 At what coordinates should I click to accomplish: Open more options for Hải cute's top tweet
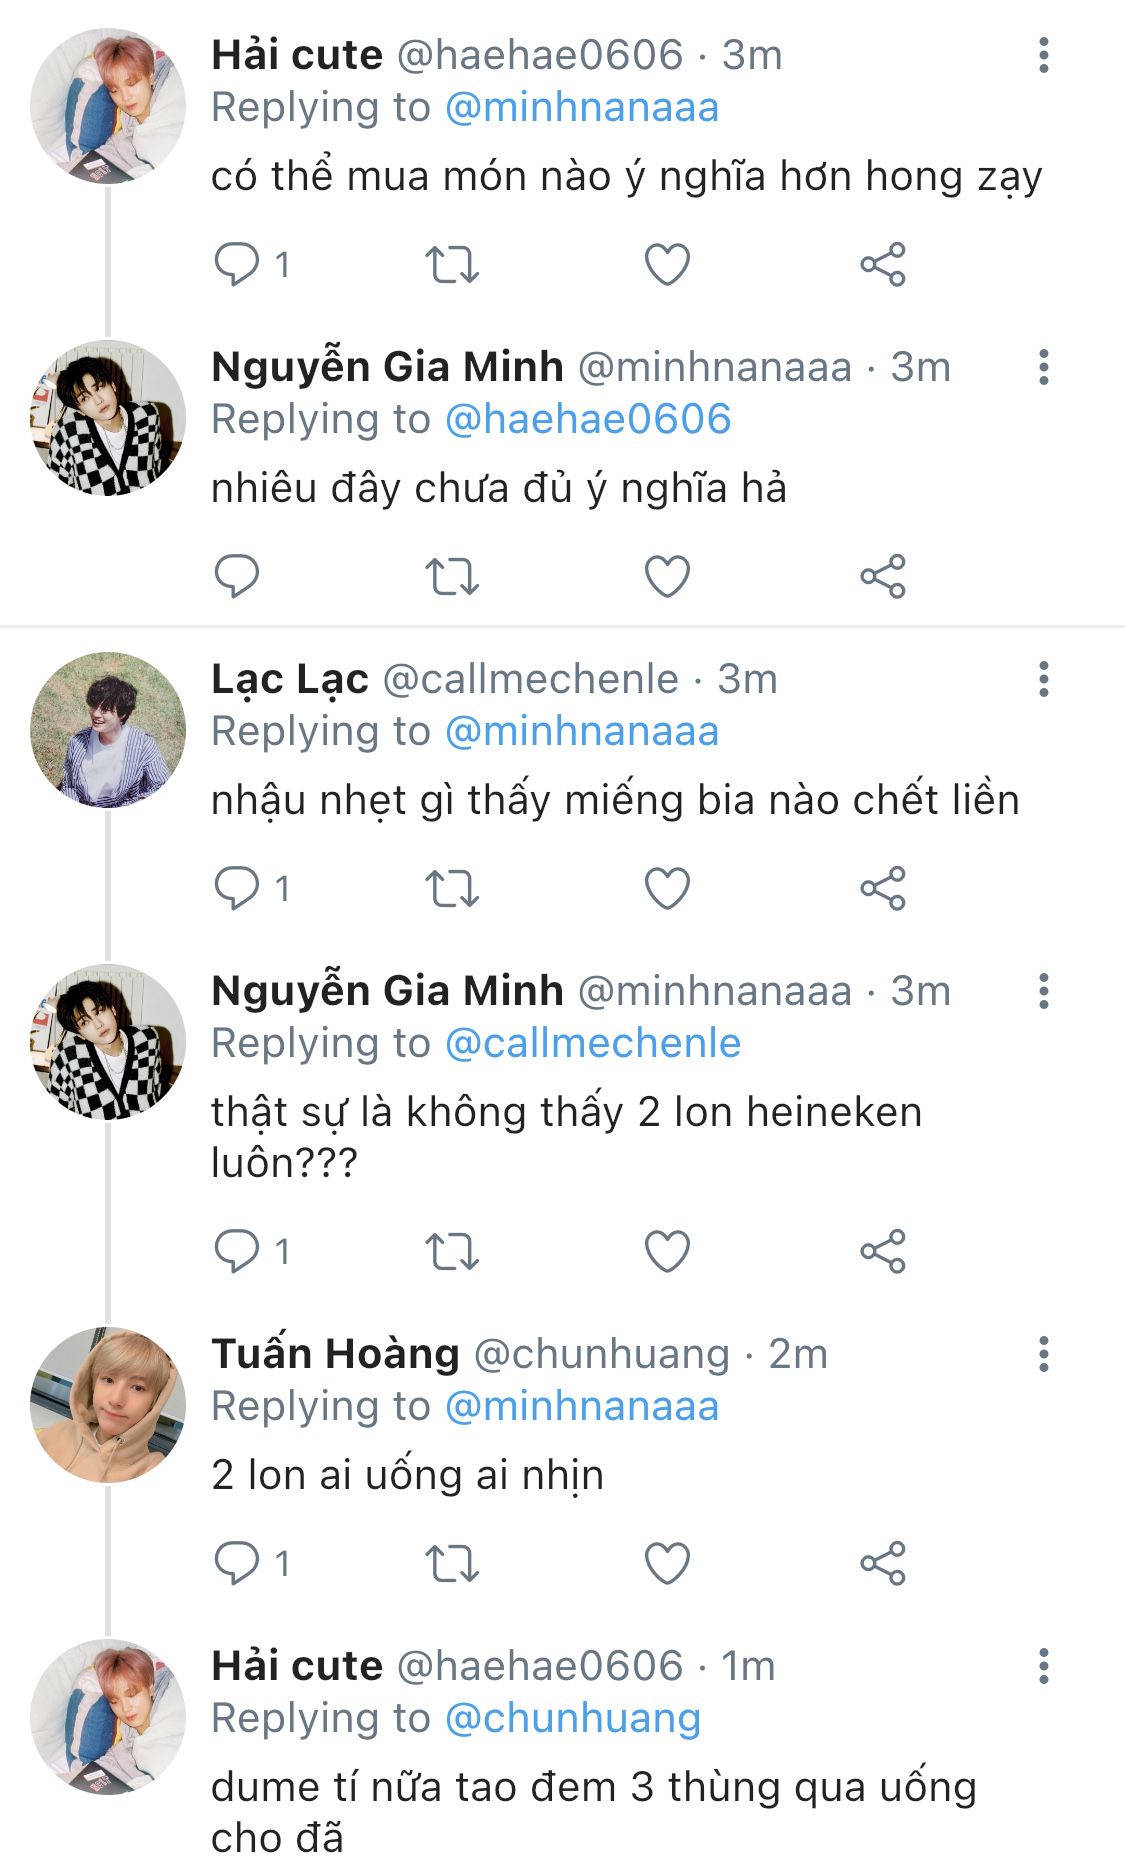(1043, 55)
